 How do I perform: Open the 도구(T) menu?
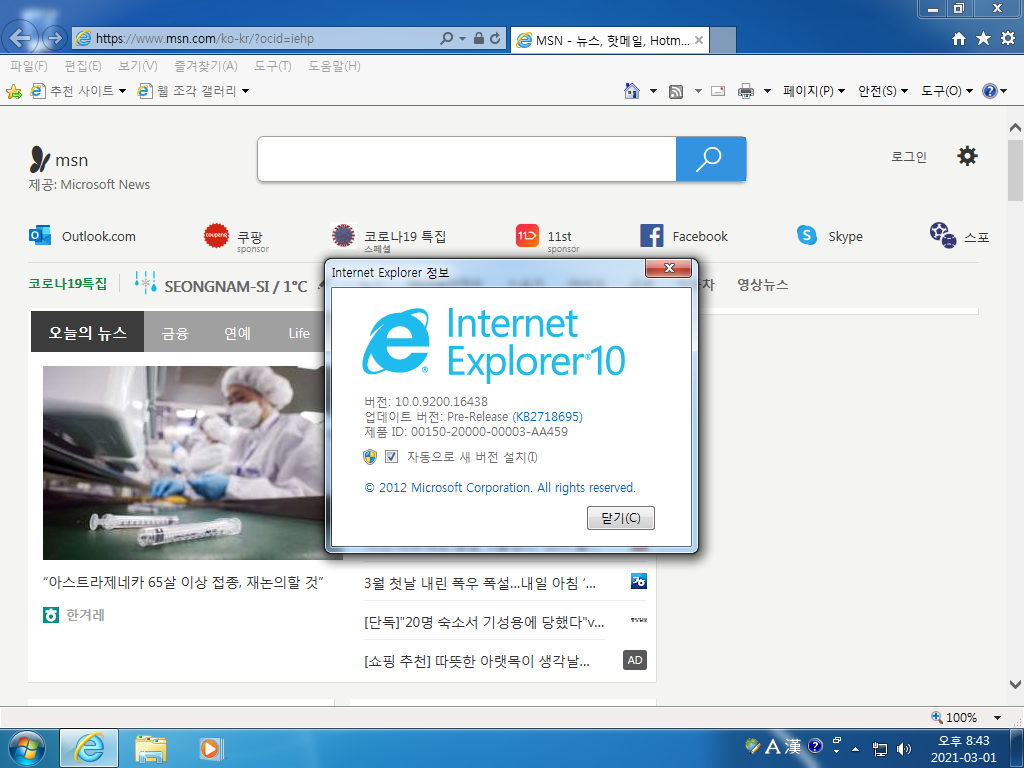point(272,66)
